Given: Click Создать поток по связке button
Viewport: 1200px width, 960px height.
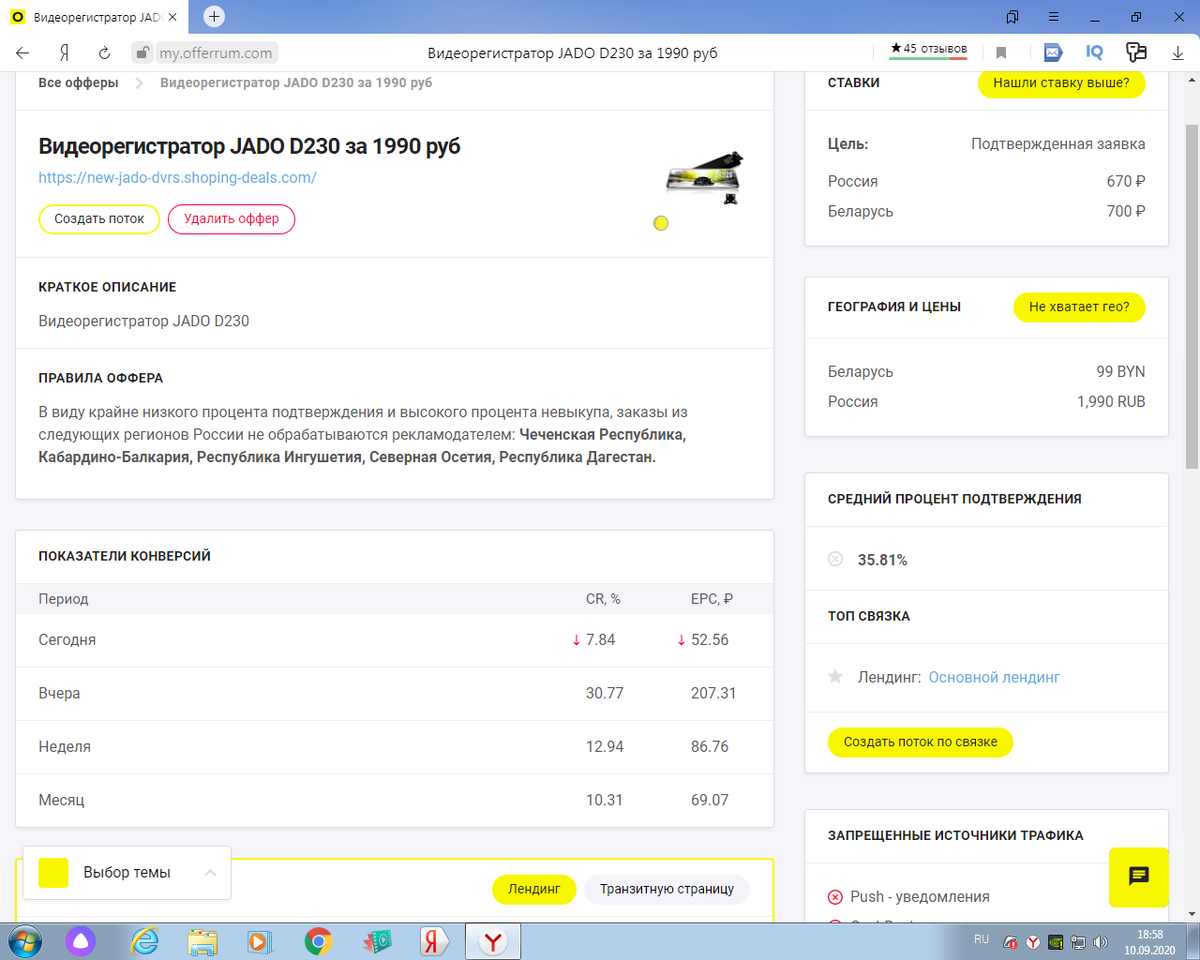Looking at the screenshot, I should 920,743.
